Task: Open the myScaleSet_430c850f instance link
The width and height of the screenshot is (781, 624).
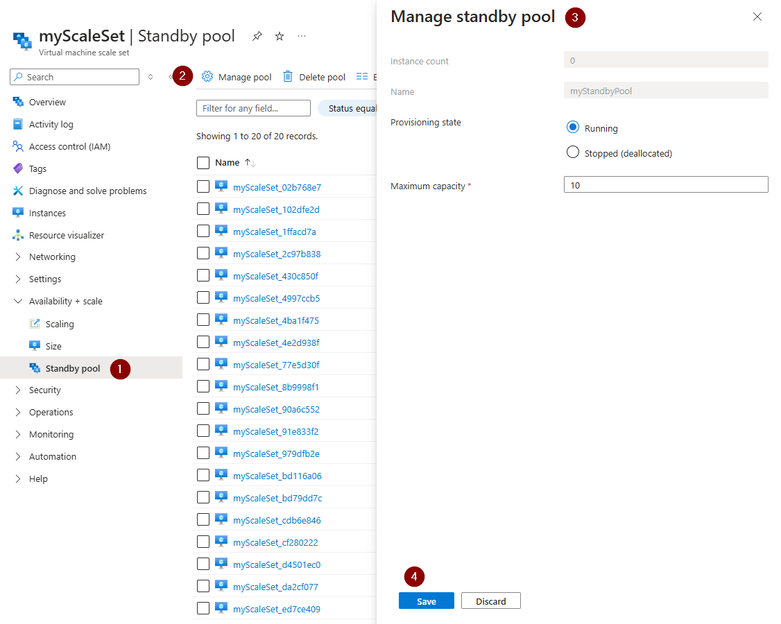Action: [x=275, y=276]
